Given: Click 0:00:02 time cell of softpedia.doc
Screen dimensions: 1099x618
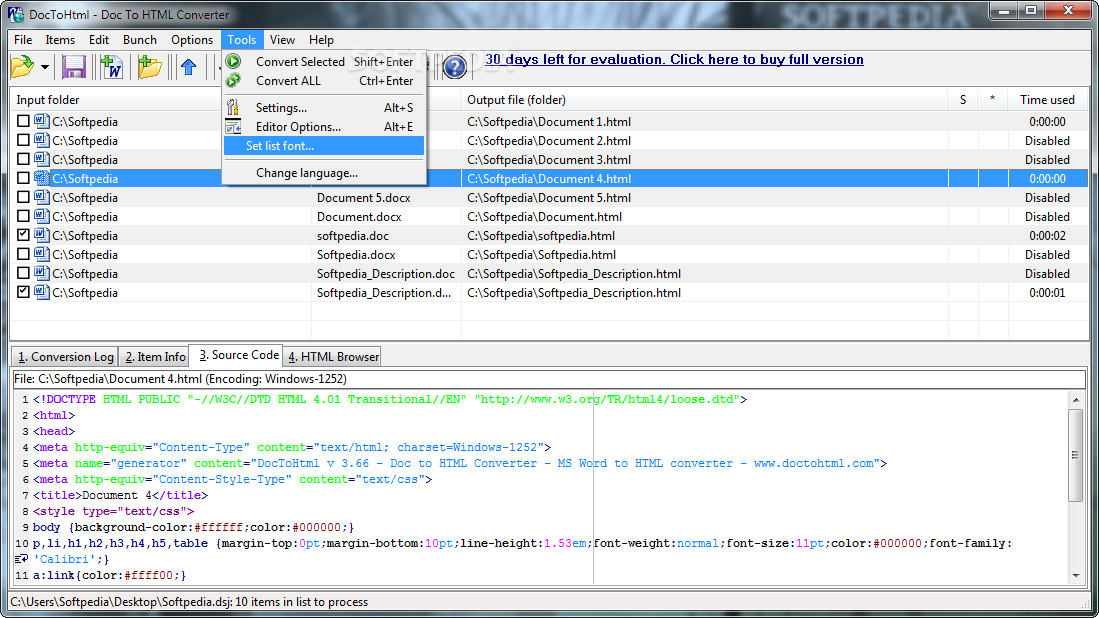Looking at the screenshot, I should [1047, 235].
